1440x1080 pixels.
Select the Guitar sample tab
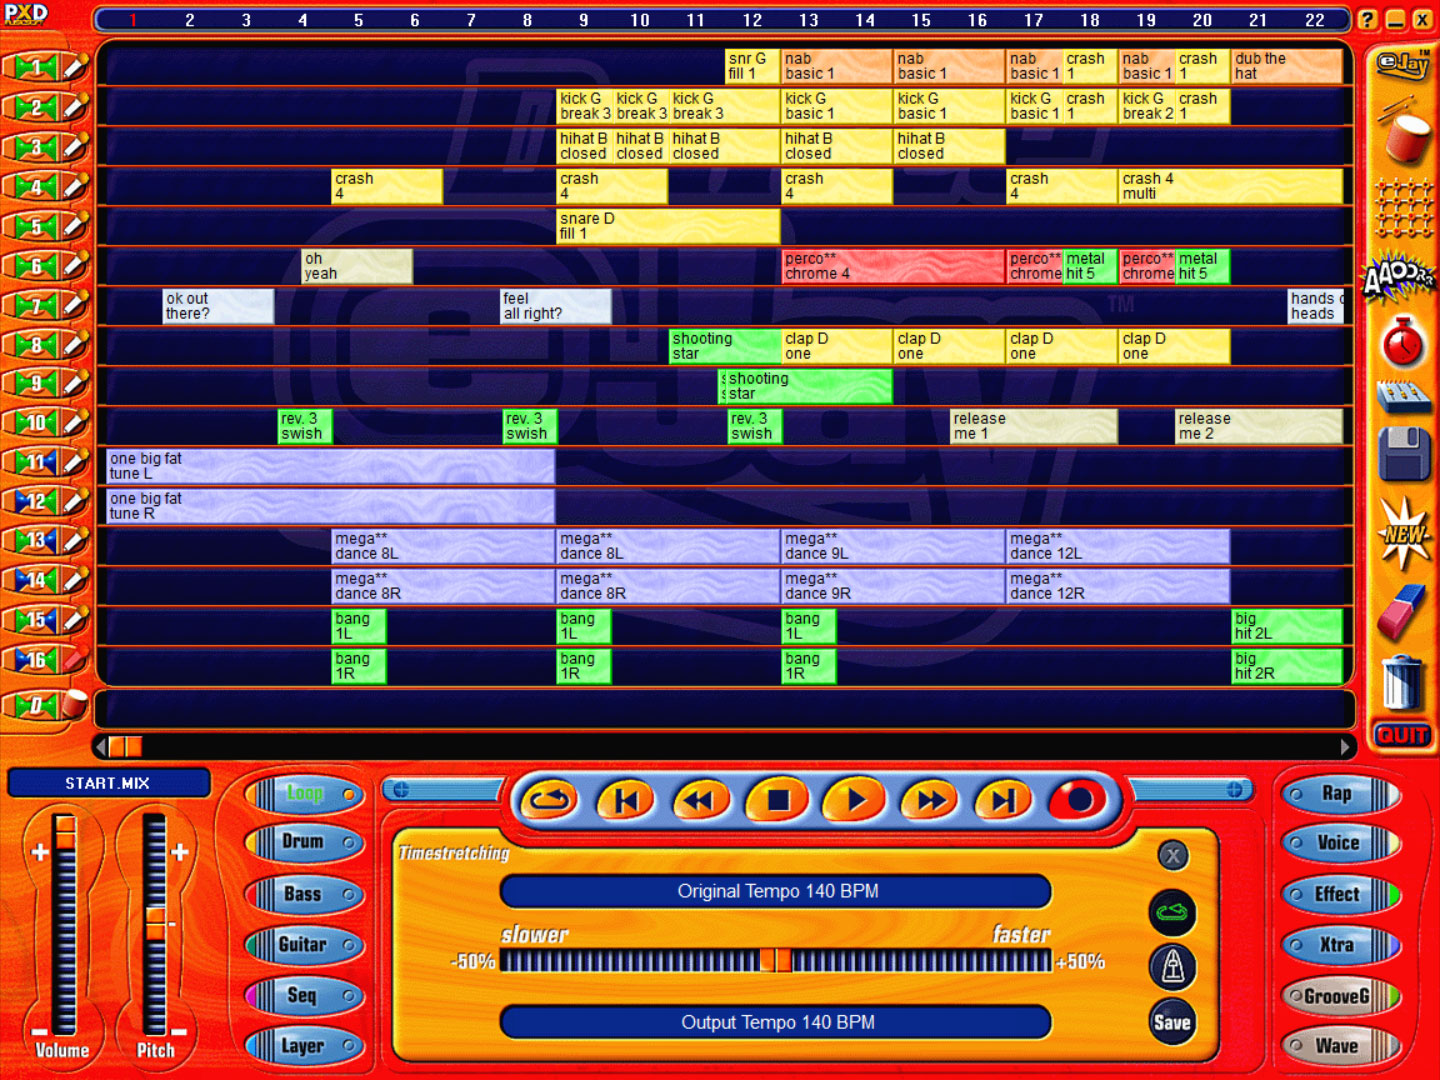(x=304, y=945)
